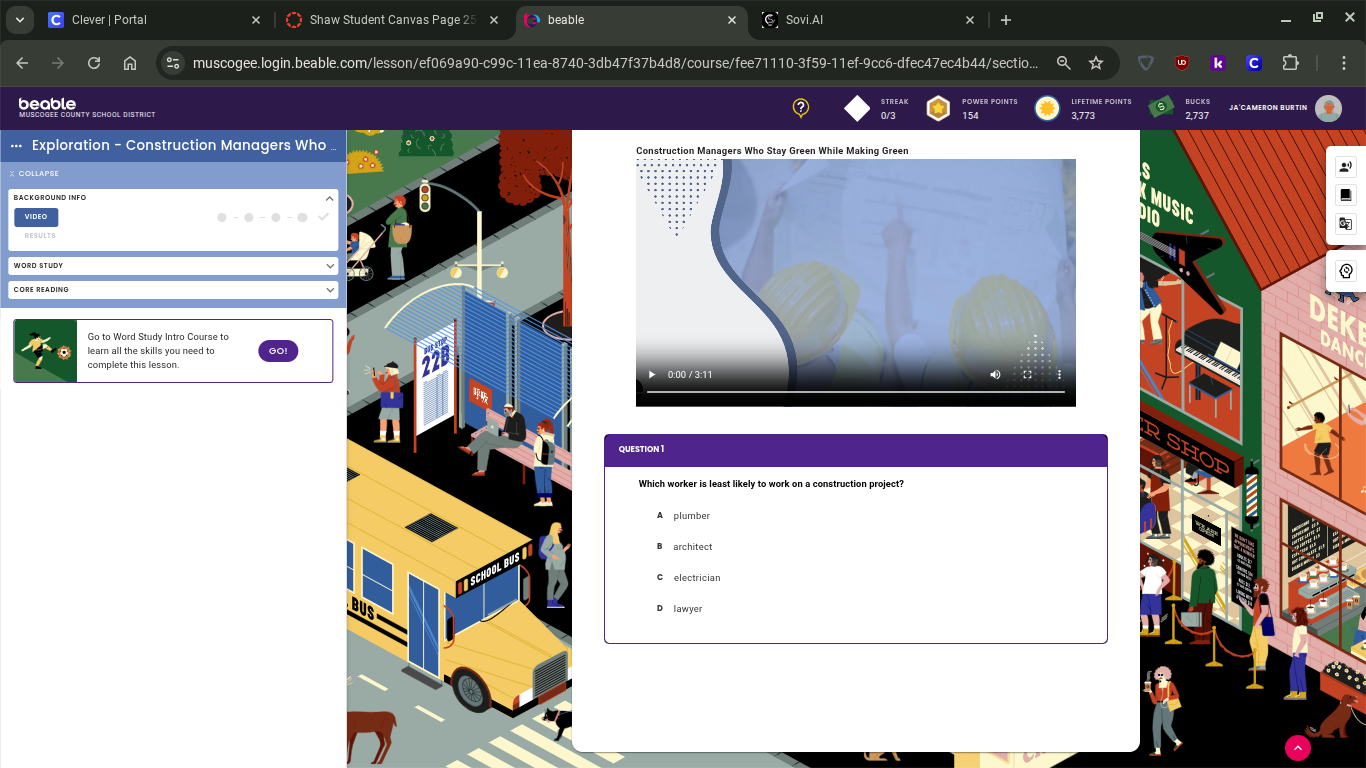Select answer choice D lawyer
This screenshot has width=1366, height=768.
pyautogui.click(x=688, y=608)
